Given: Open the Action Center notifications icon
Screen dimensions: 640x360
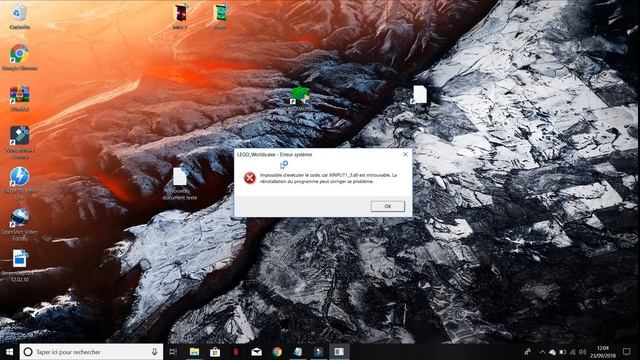Looking at the screenshot, I should click(x=627, y=351).
